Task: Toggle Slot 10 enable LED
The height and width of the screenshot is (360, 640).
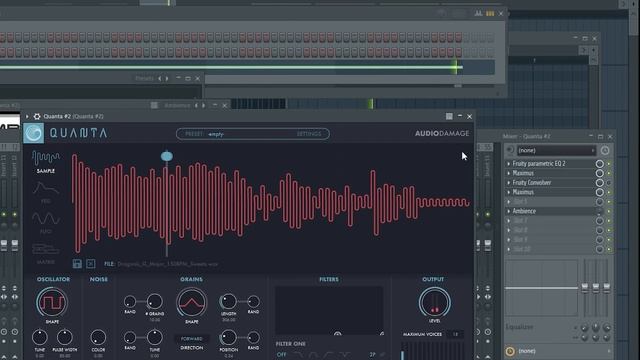Action: tap(609, 249)
